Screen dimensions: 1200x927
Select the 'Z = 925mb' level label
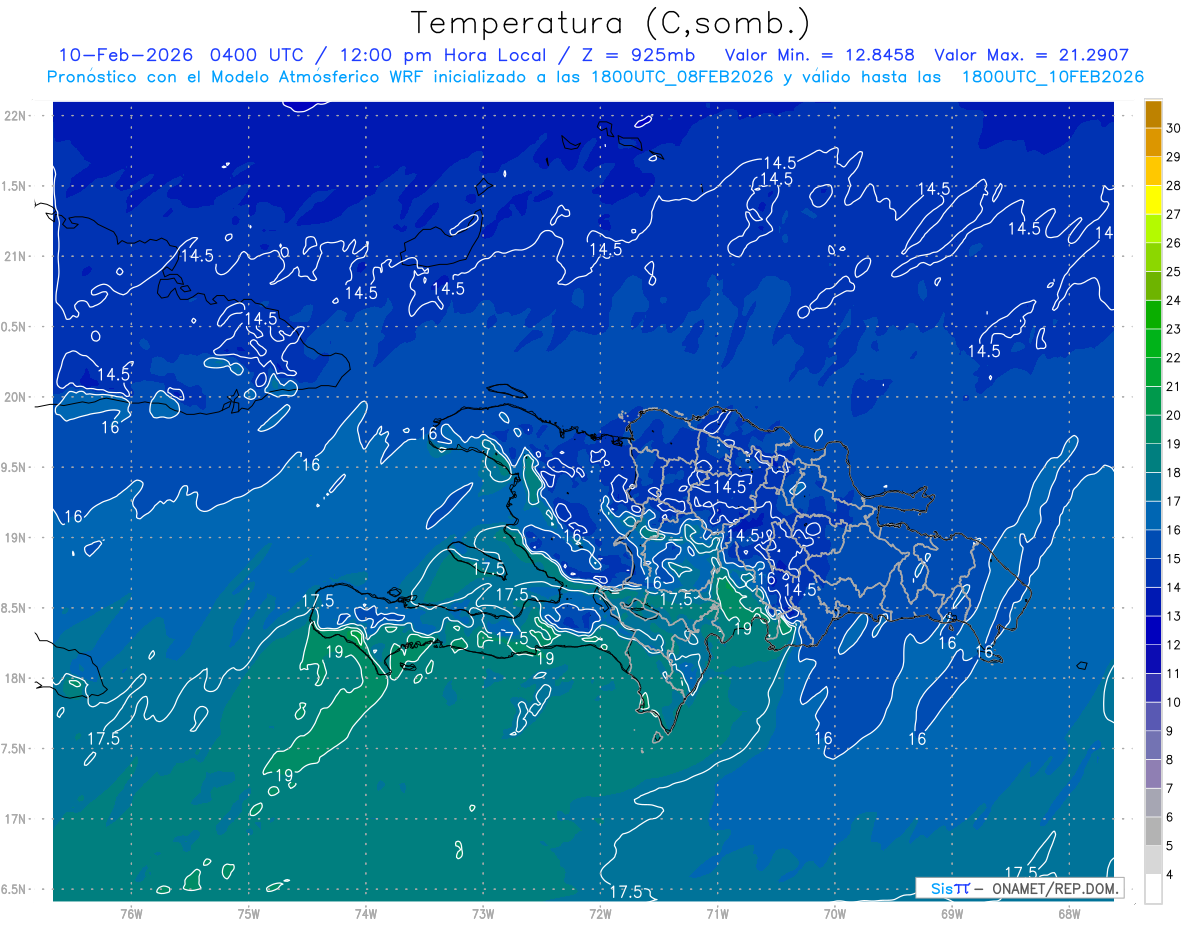click(x=640, y=55)
